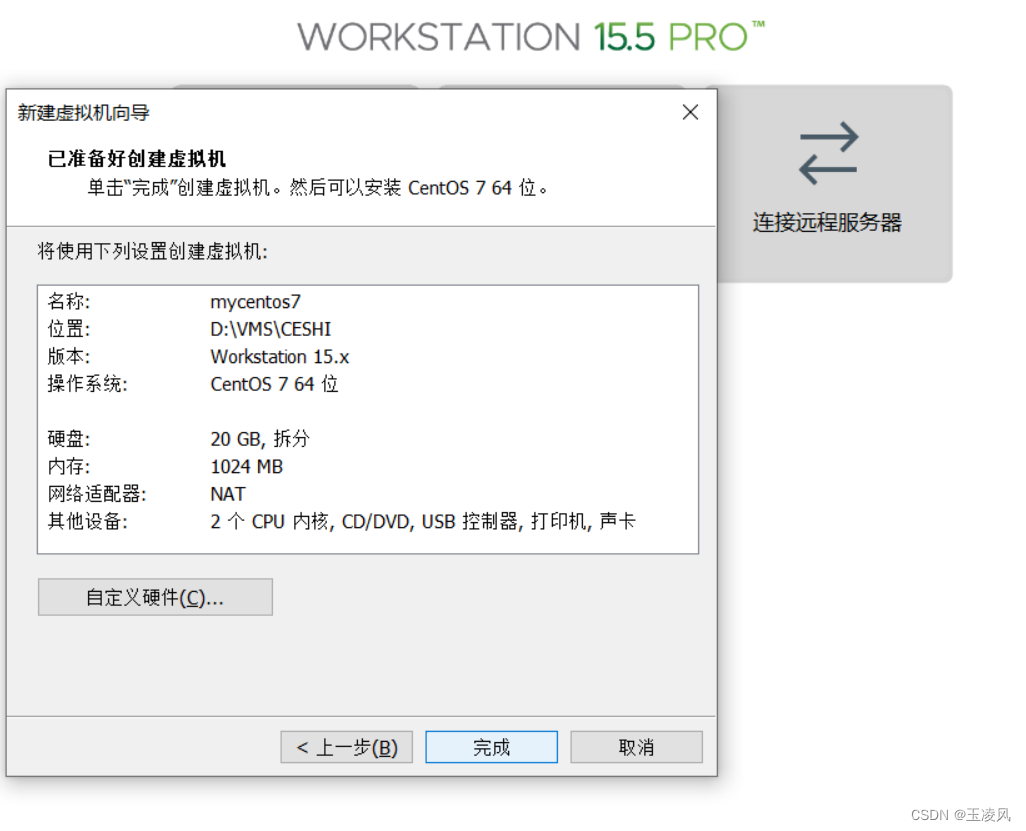Select the name value mycentos7

256,302
